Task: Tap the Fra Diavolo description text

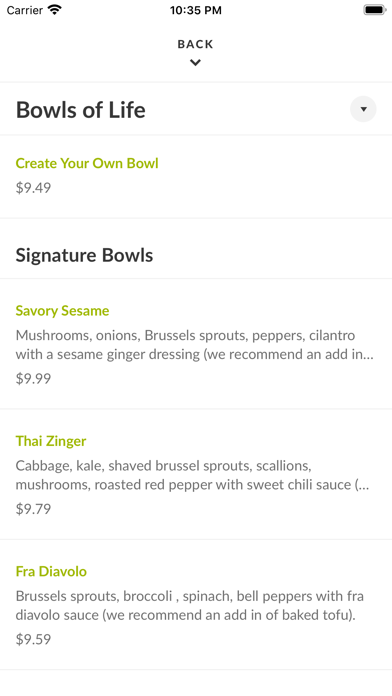Action: 190,605
